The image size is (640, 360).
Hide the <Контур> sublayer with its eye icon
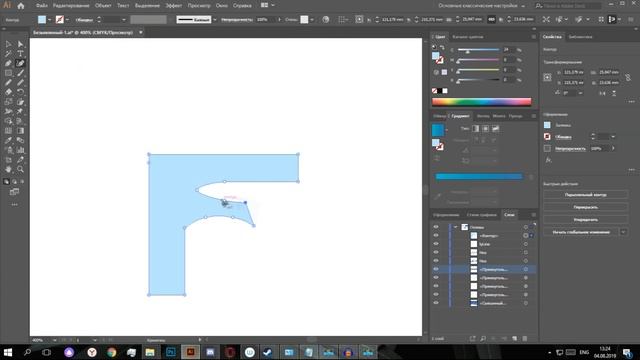click(x=436, y=236)
